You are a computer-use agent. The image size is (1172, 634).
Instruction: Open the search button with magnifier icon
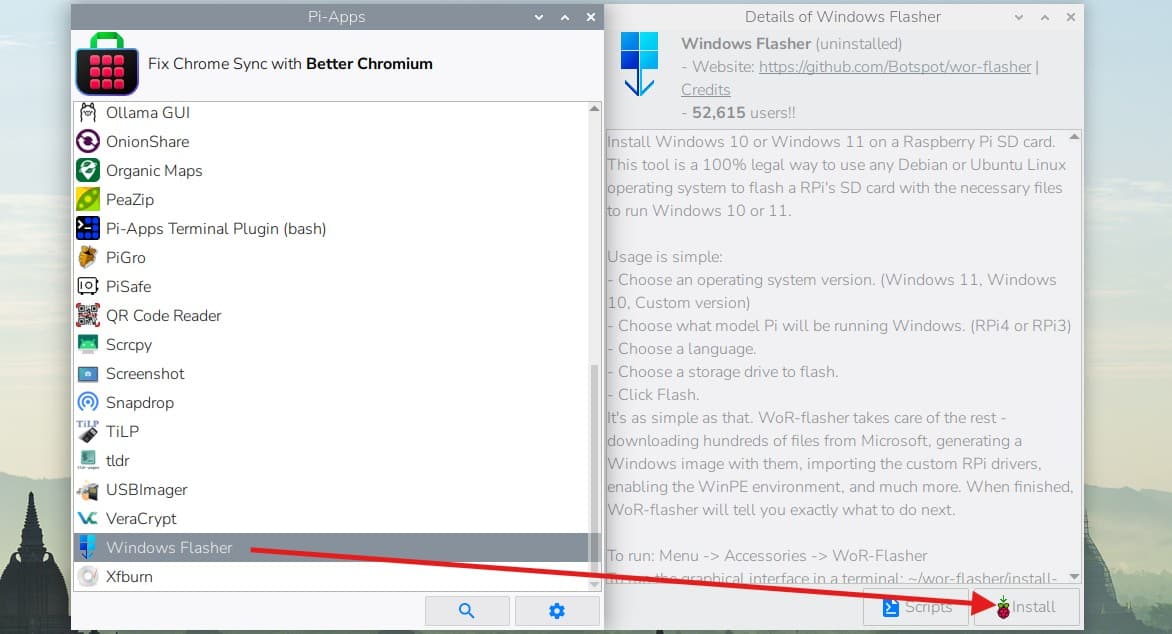[466, 610]
